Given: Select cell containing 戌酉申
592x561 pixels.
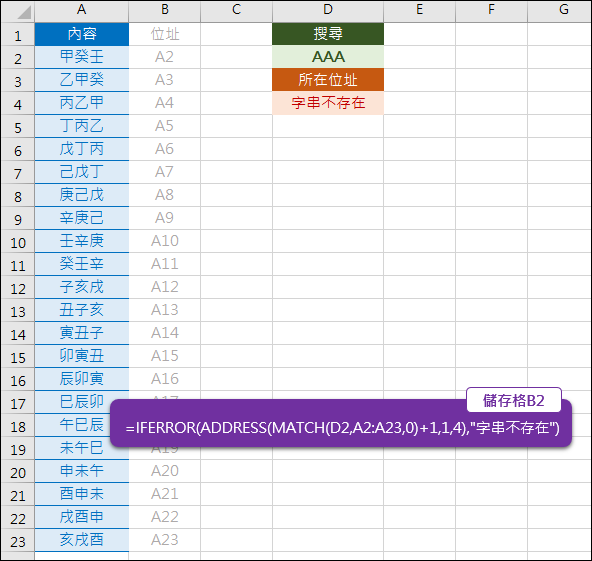Looking at the screenshot, I should point(82,517).
